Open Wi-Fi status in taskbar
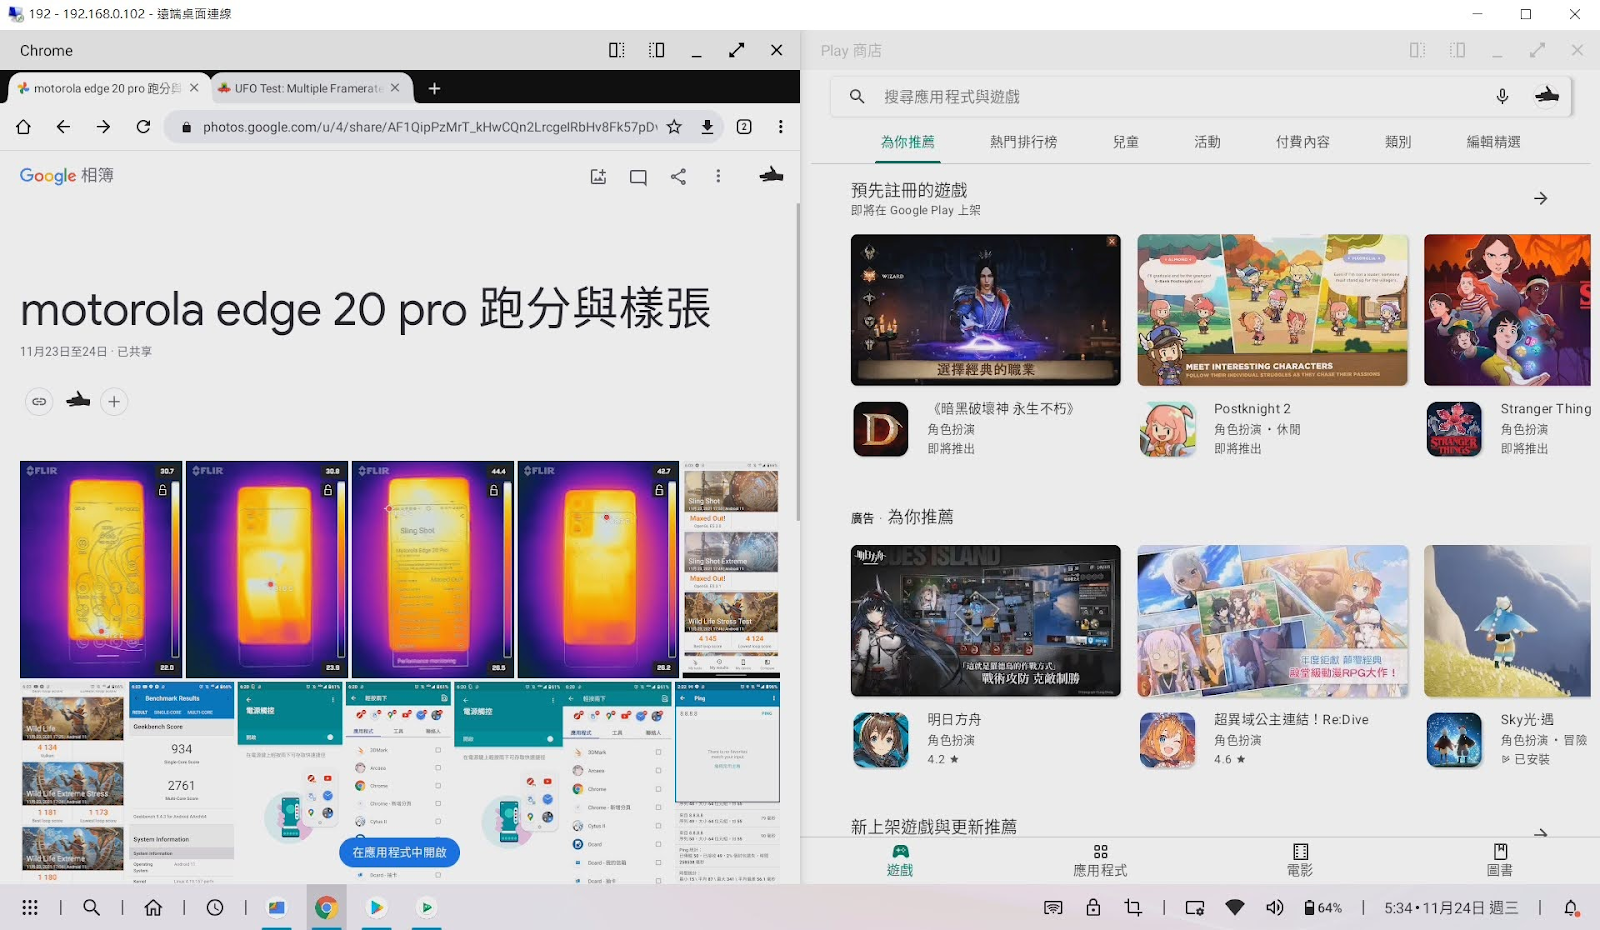 point(1235,908)
